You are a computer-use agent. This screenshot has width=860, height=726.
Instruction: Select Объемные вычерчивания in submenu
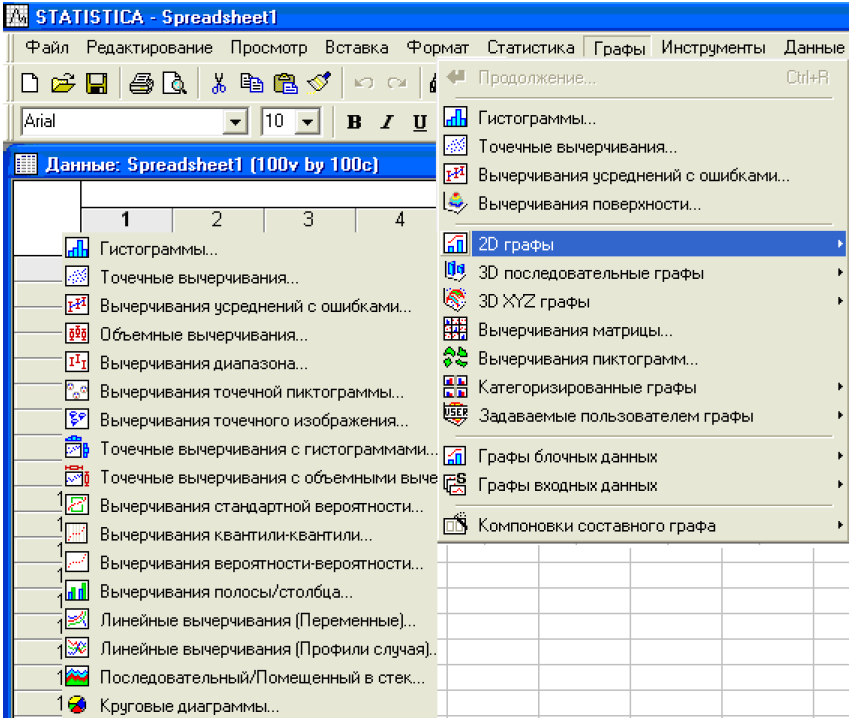tap(250, 334)
